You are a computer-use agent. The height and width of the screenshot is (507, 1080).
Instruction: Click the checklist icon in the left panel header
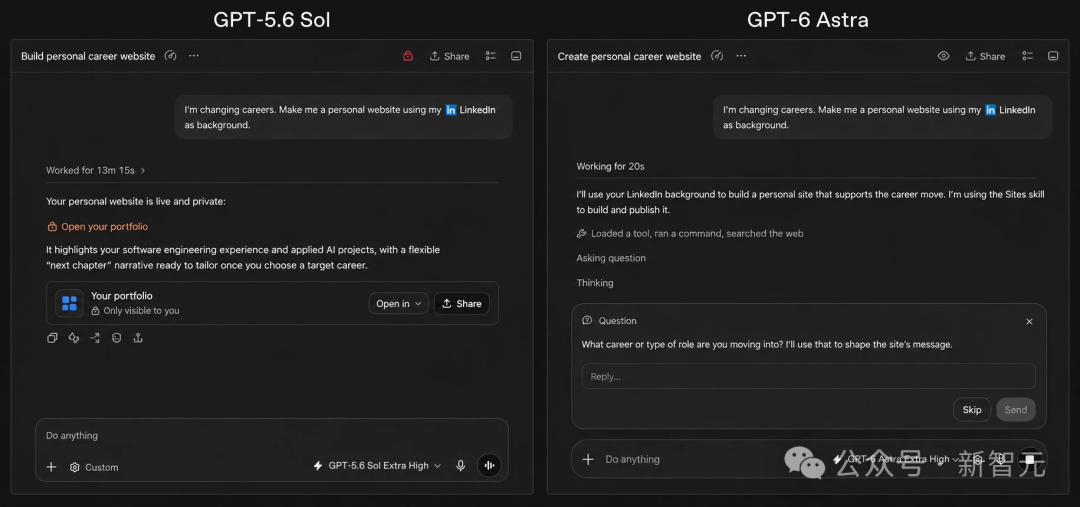click(x=490, y=56)
